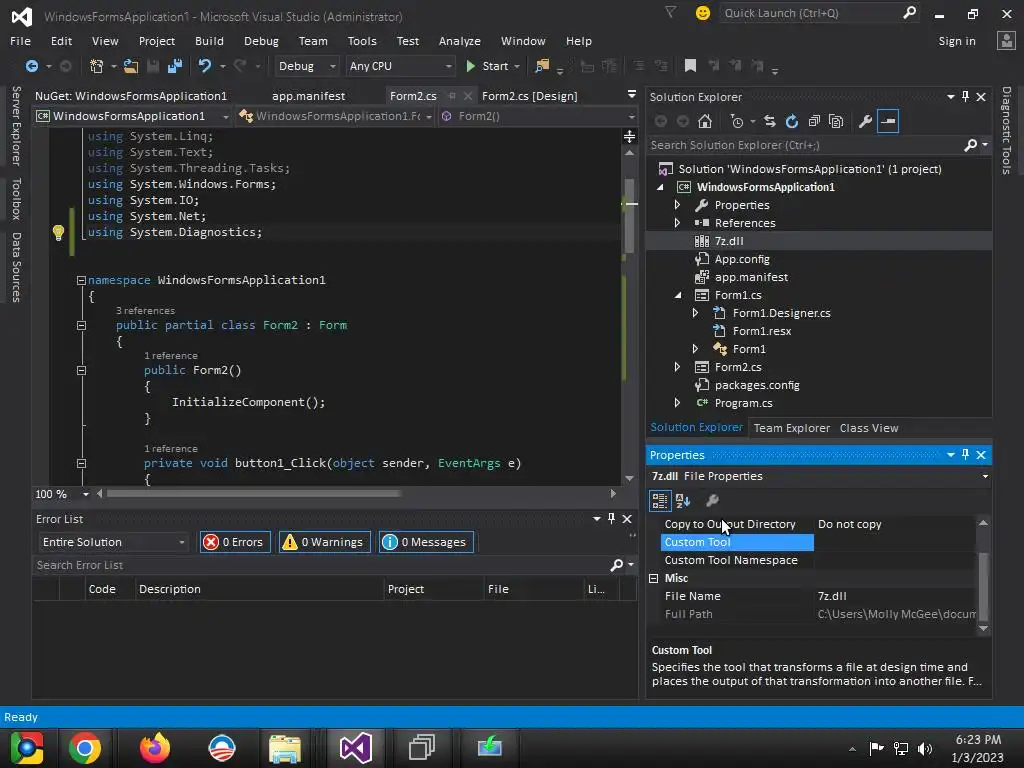The image size is (1024, 768).
Task: Sort properties alphabetically
Action: pos(683,501)
